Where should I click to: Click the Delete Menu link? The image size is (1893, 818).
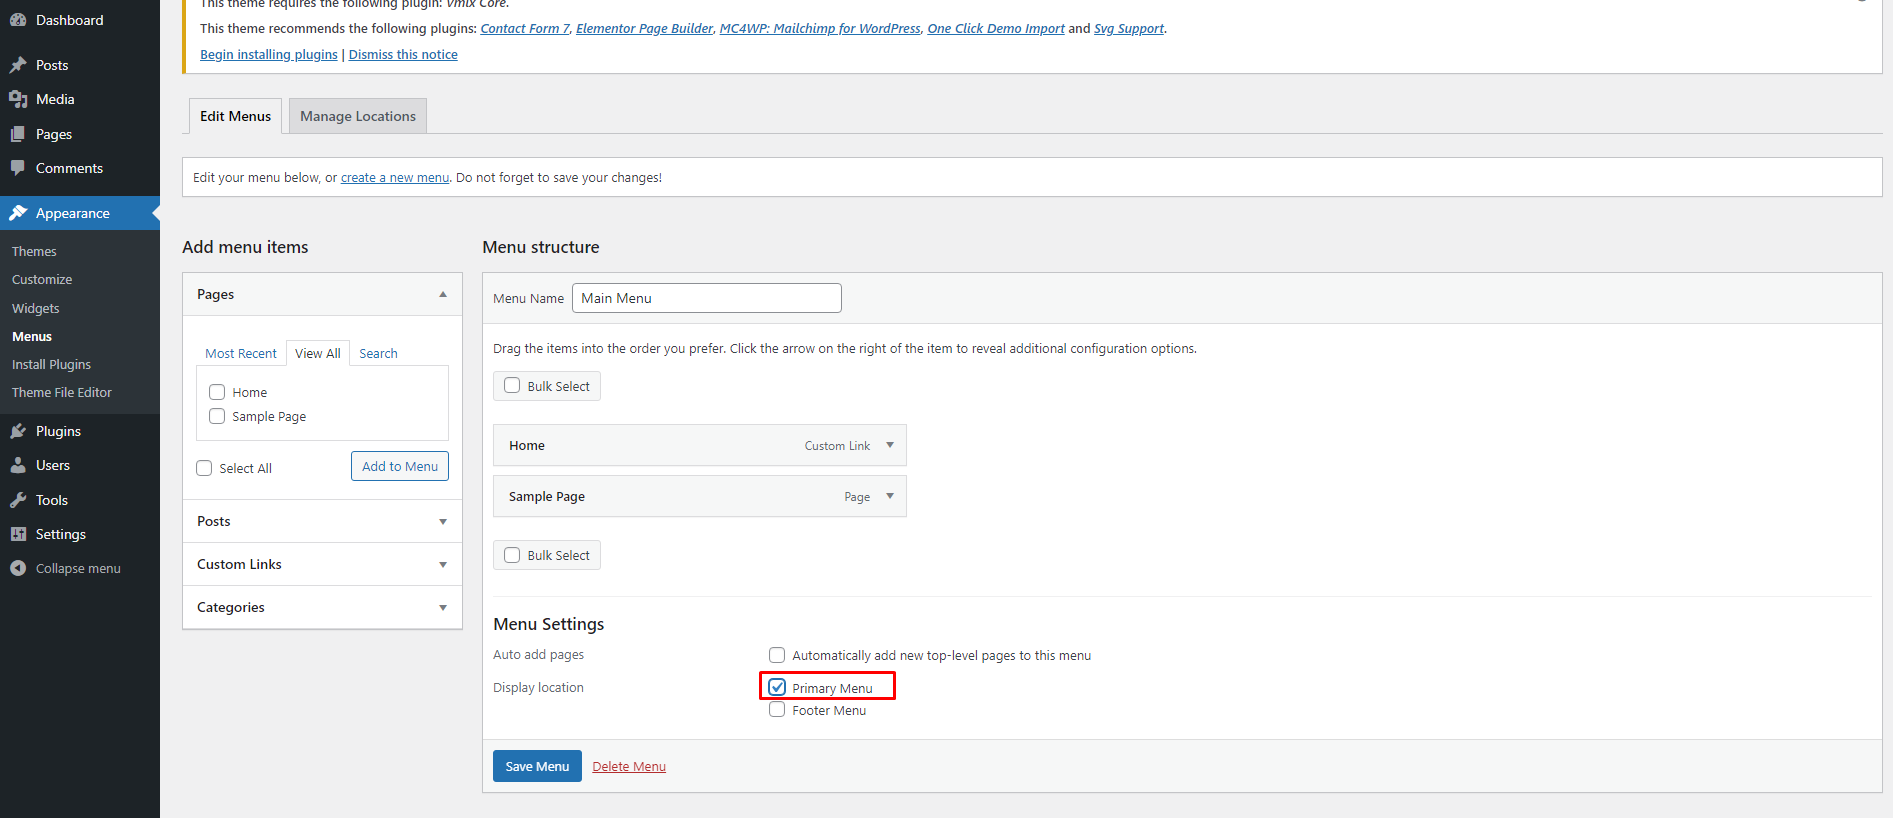(628, 767)
